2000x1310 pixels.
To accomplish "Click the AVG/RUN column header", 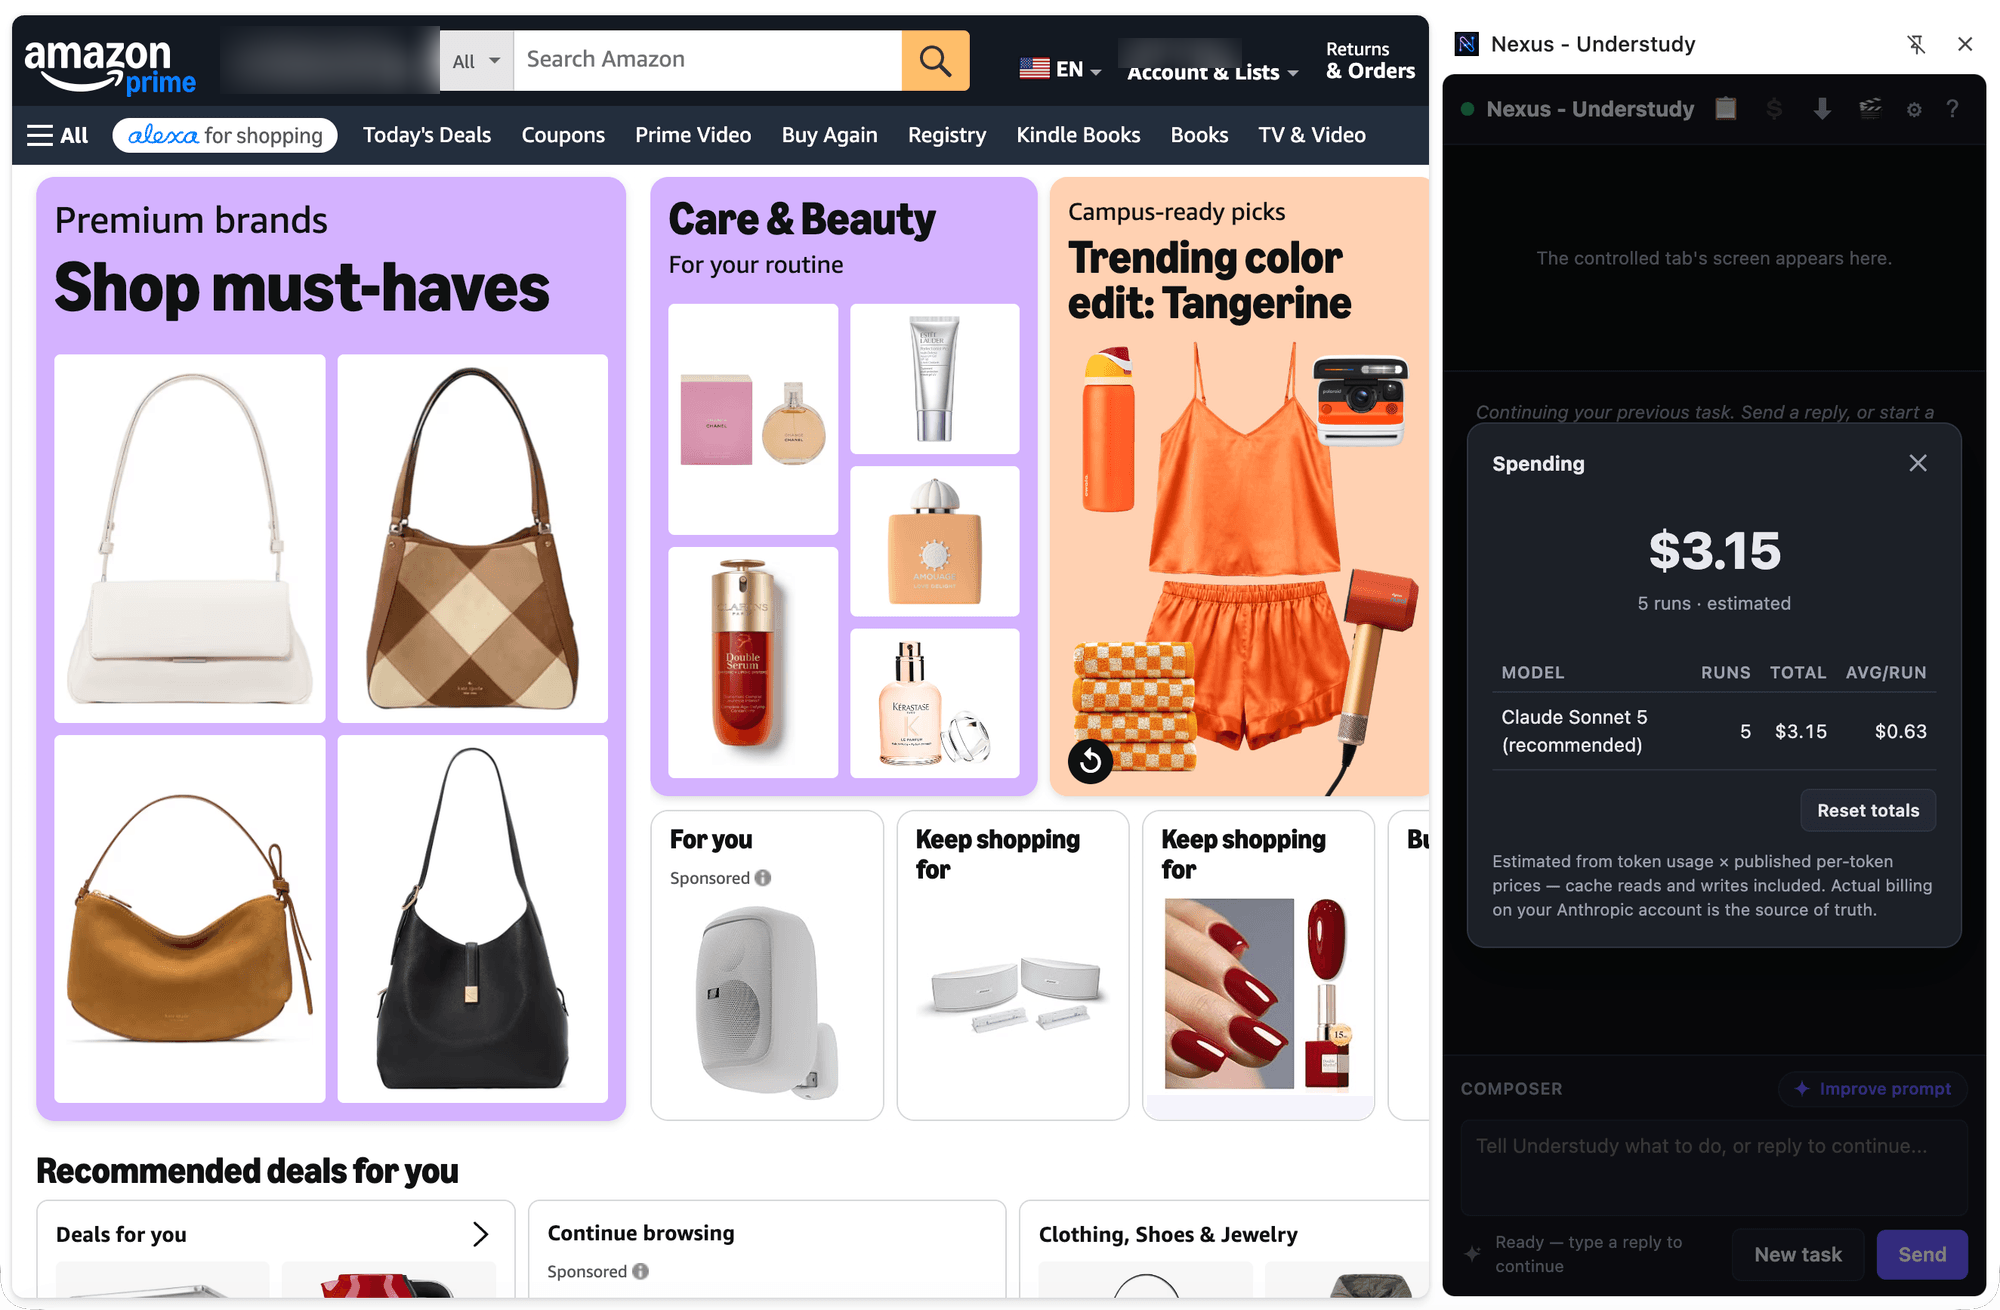I will [1886, 673].
